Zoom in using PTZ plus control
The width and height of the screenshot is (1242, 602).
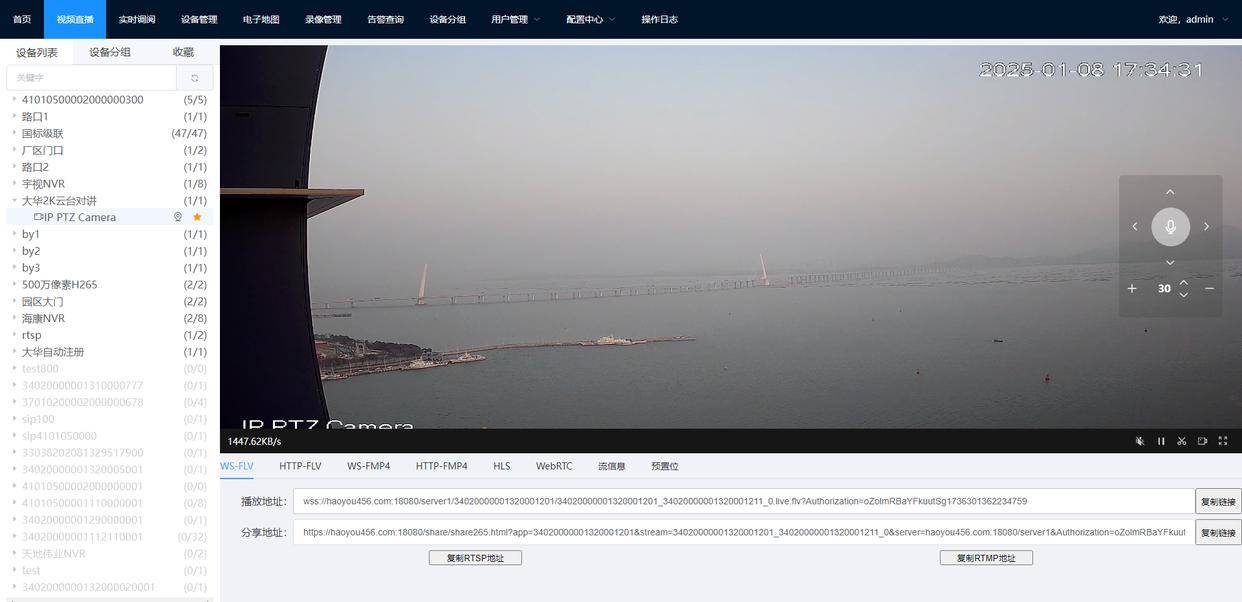coord(1130,286)
